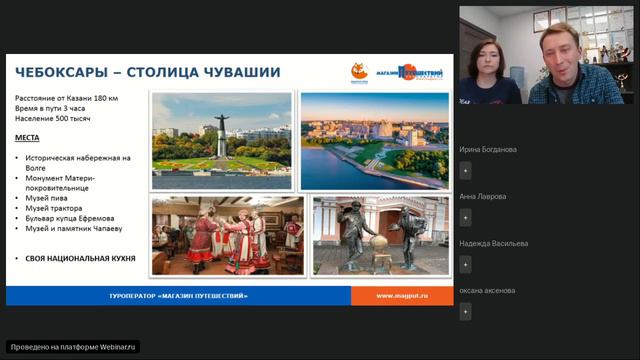Click the 'СВОЯ НАЦИОНАЛЬНАЯ КУХНЯ' bullet
This screenshot has height=360, width=640.
coord(80,258)
